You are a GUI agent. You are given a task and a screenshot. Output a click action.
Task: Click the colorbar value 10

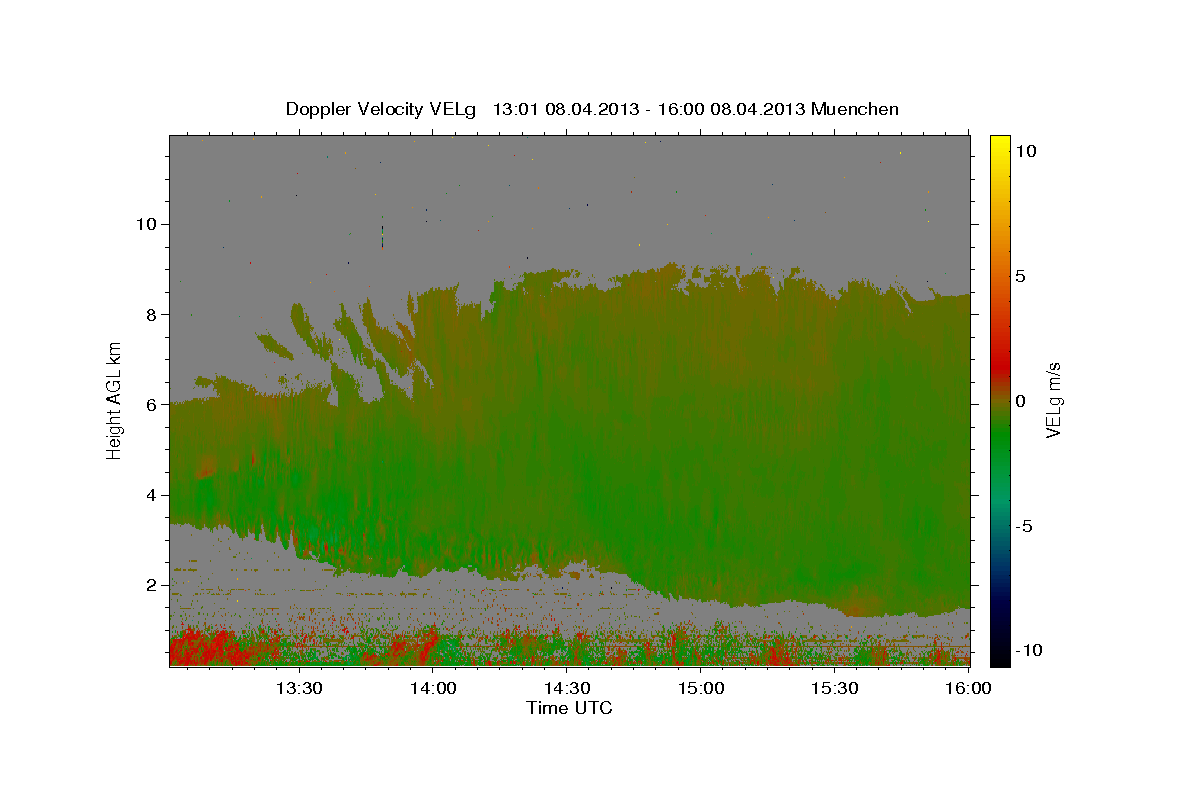click(x=1025, y=151)
